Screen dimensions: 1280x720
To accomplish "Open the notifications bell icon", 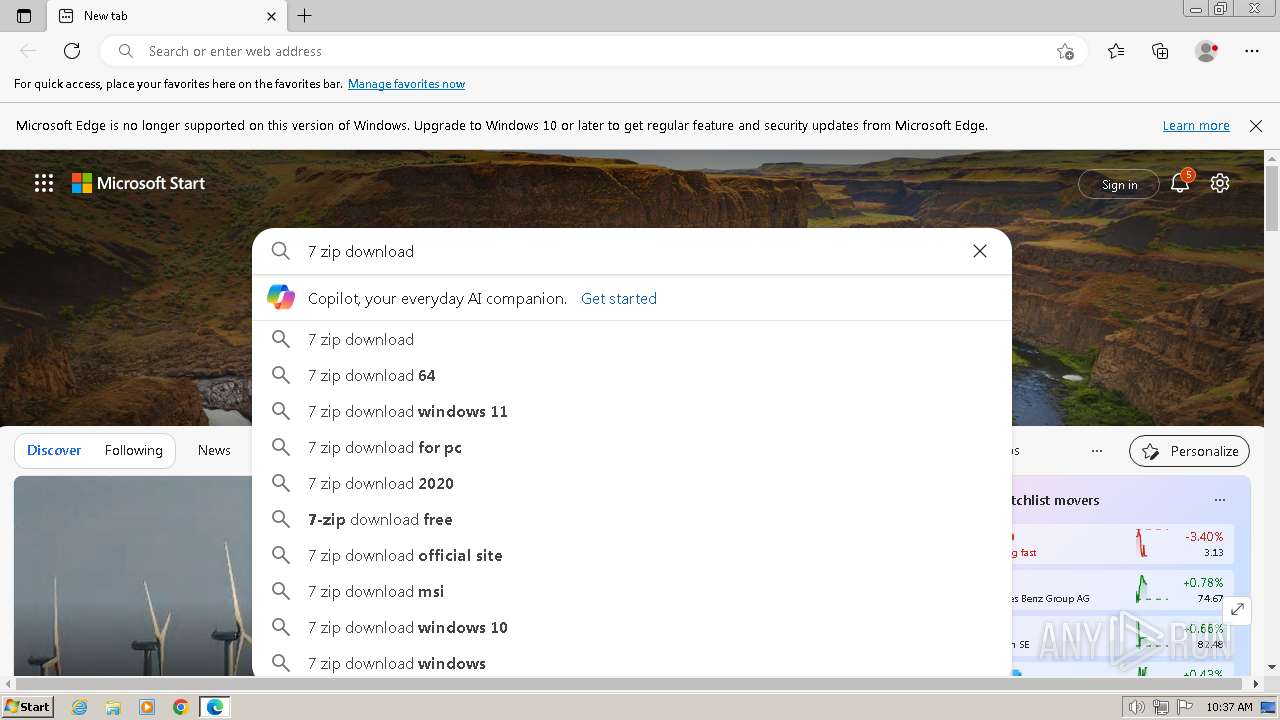I will click(x=1180, y=183).
